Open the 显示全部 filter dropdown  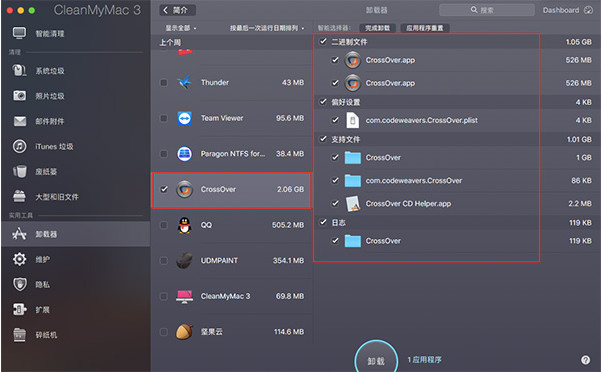[181, 28]
